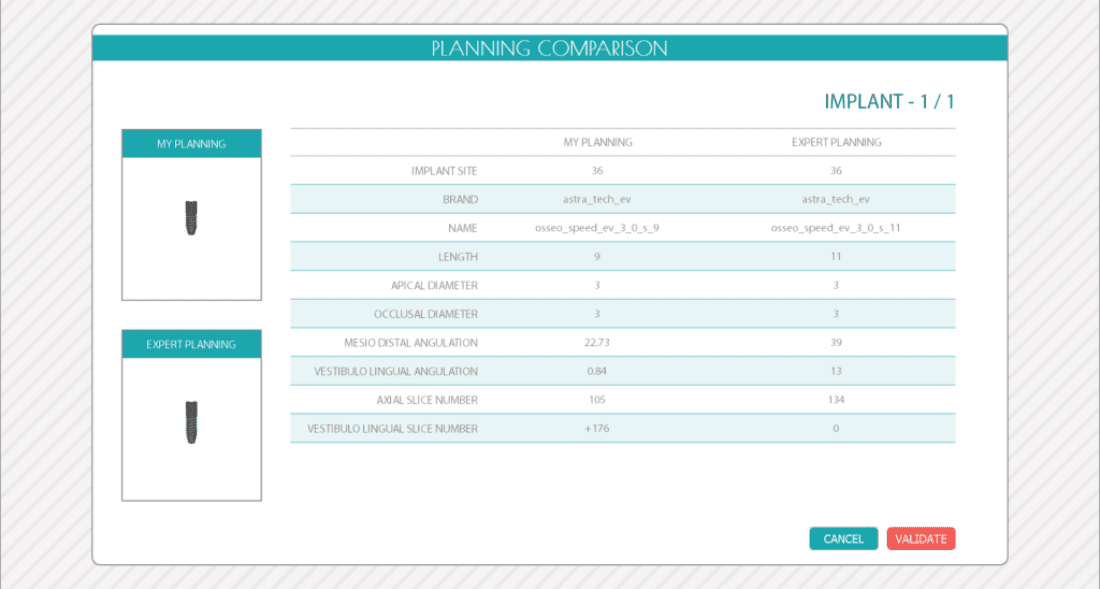The width and height of the screenshot is (1100, 589).
Task: Click the Mesio Distal Angulation label
Action: (x=410, y=343)
